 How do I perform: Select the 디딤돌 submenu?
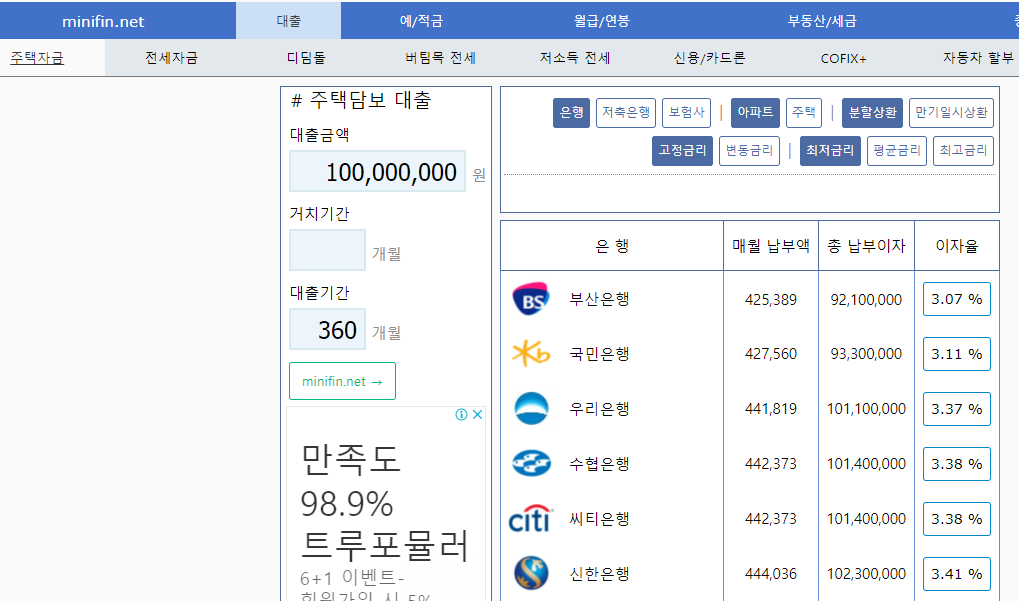306,58
